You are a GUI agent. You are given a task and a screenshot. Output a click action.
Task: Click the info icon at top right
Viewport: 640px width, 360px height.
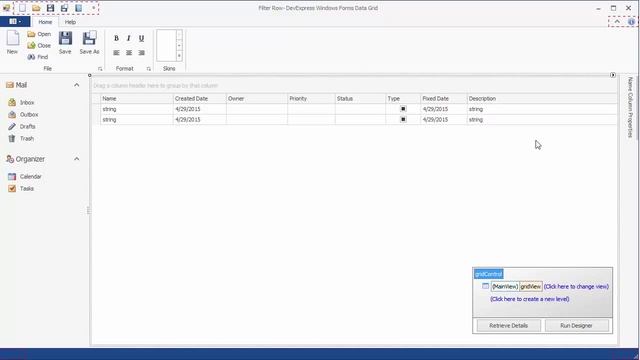coord(631,22)
